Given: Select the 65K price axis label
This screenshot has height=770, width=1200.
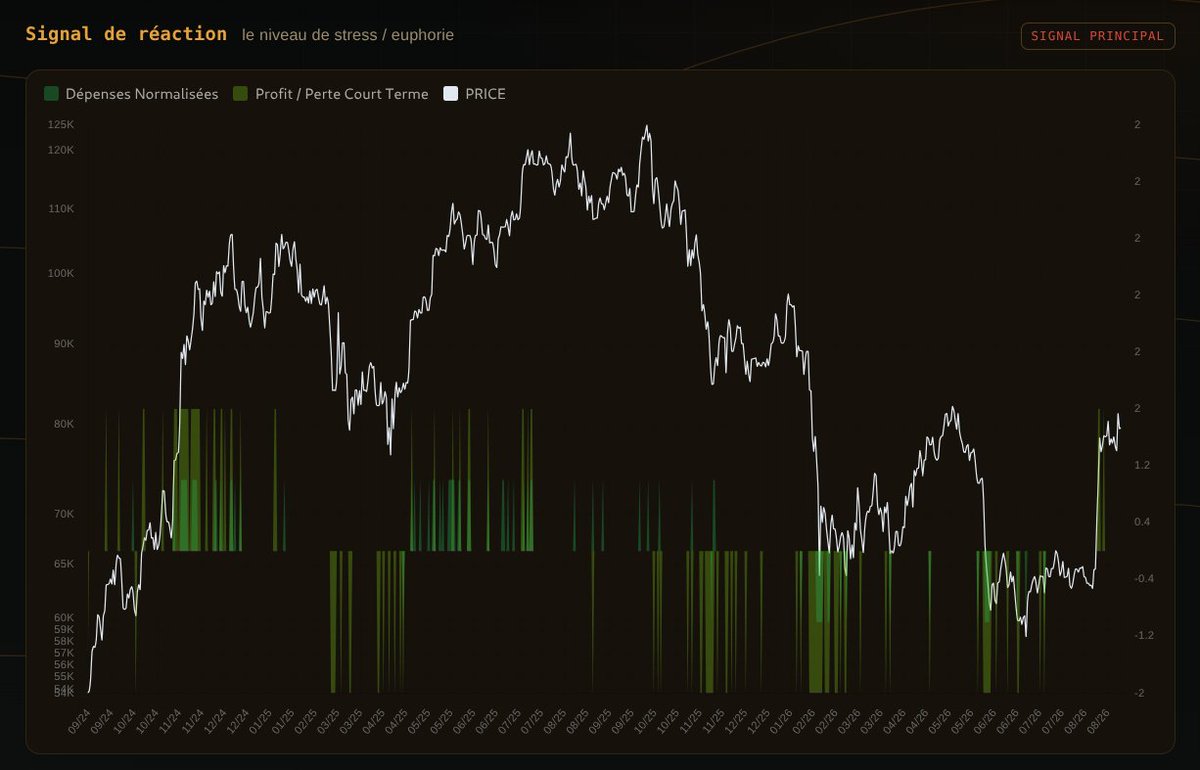Looking at the screenshot, I should (x=64, y=564).
